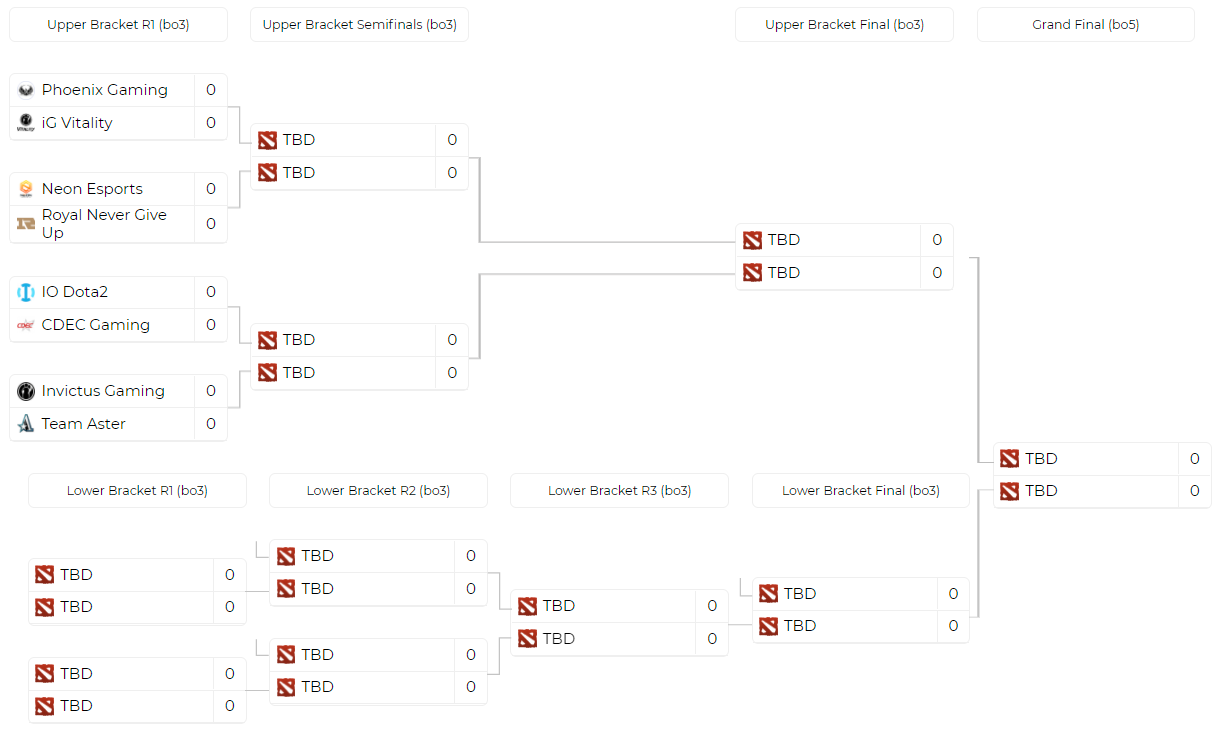This screenshot has width=1219, height=732.
Task: Open the Phoenix Gaming team link
Action: (x=104, y=90)
